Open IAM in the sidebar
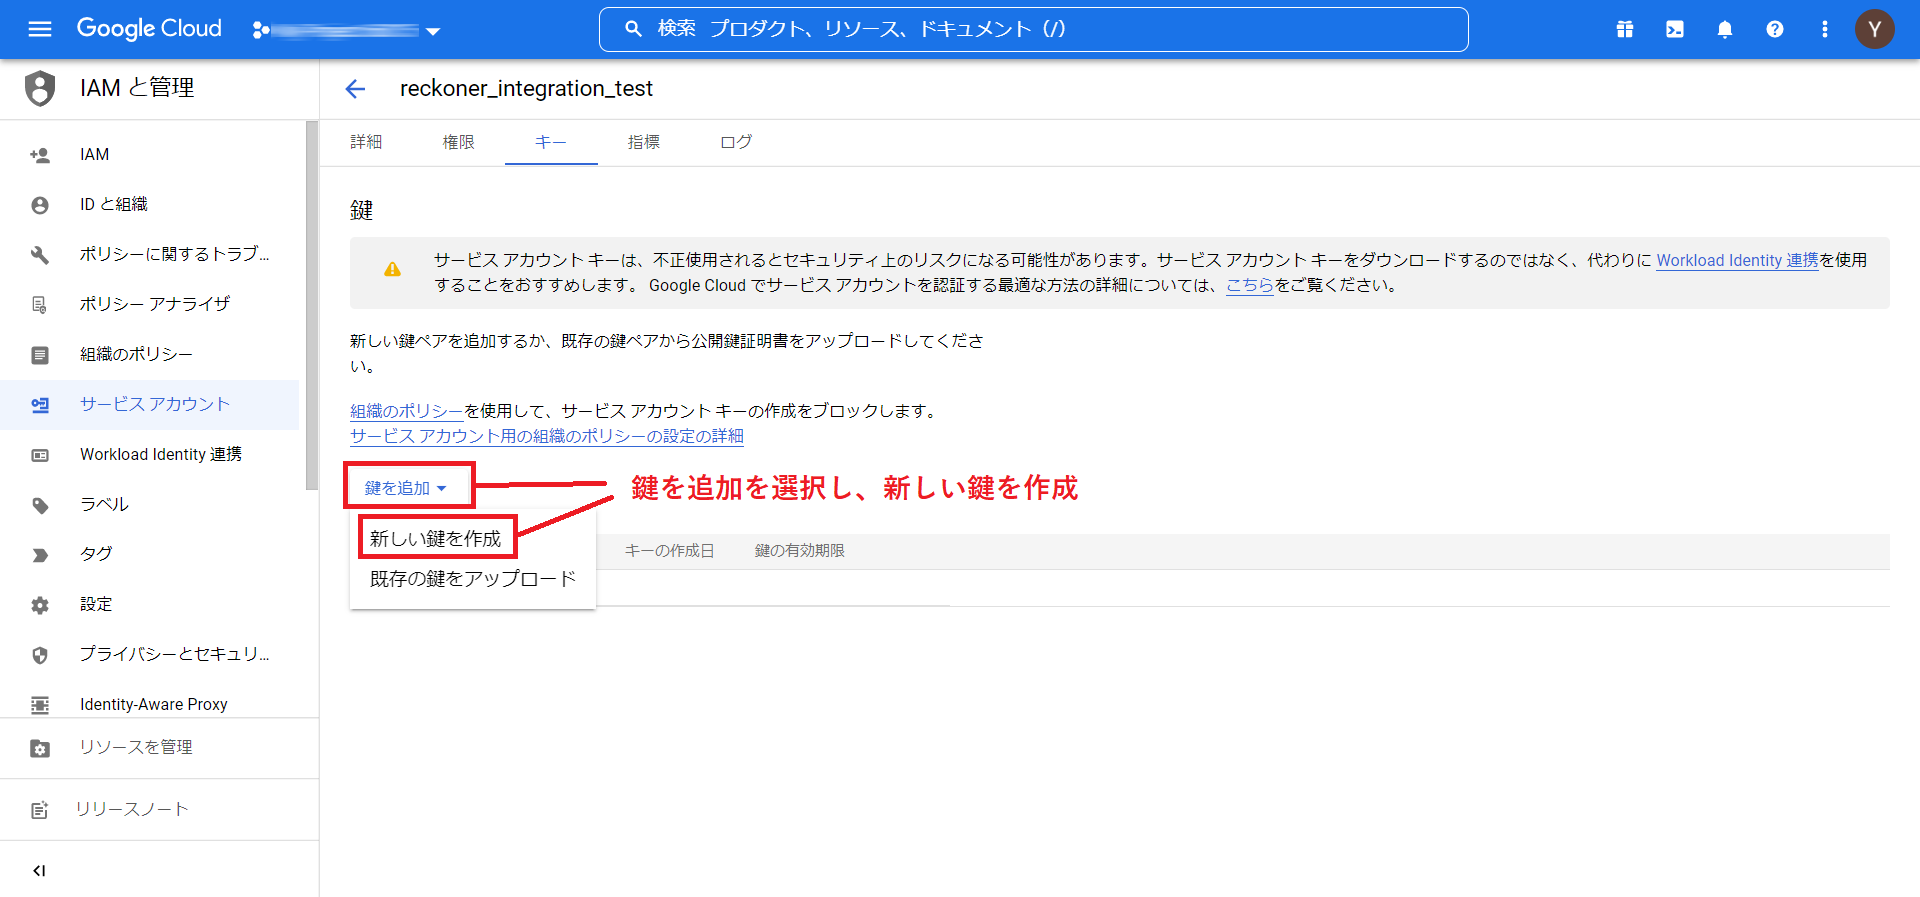Viewport: 1920px width, 897px height. 150,155
